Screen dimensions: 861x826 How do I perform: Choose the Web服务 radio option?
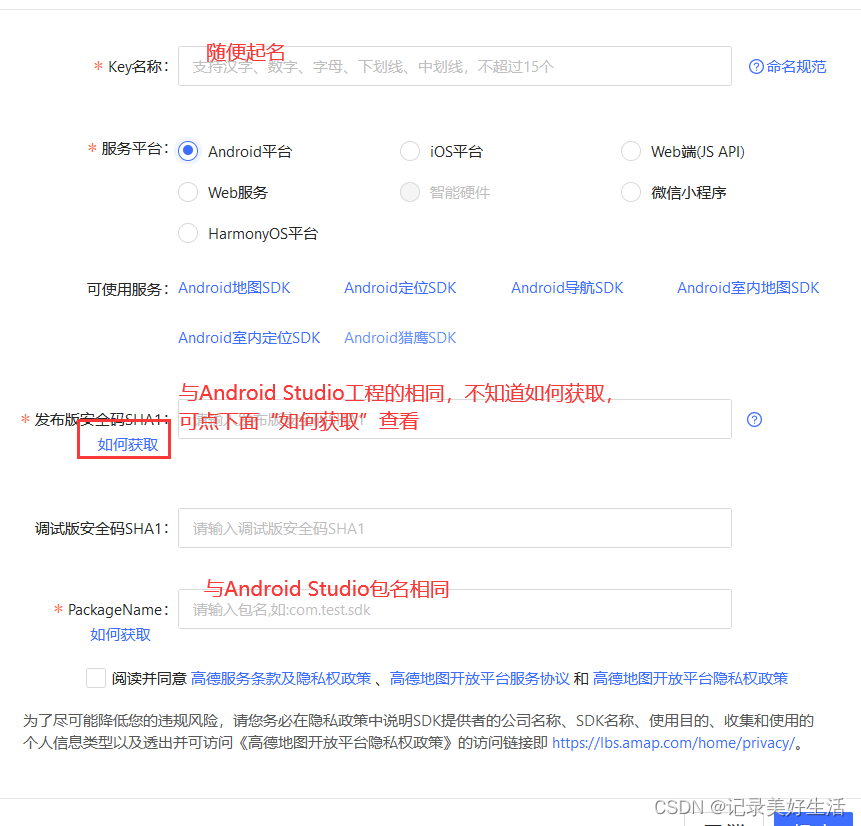(x=188, y=192)
